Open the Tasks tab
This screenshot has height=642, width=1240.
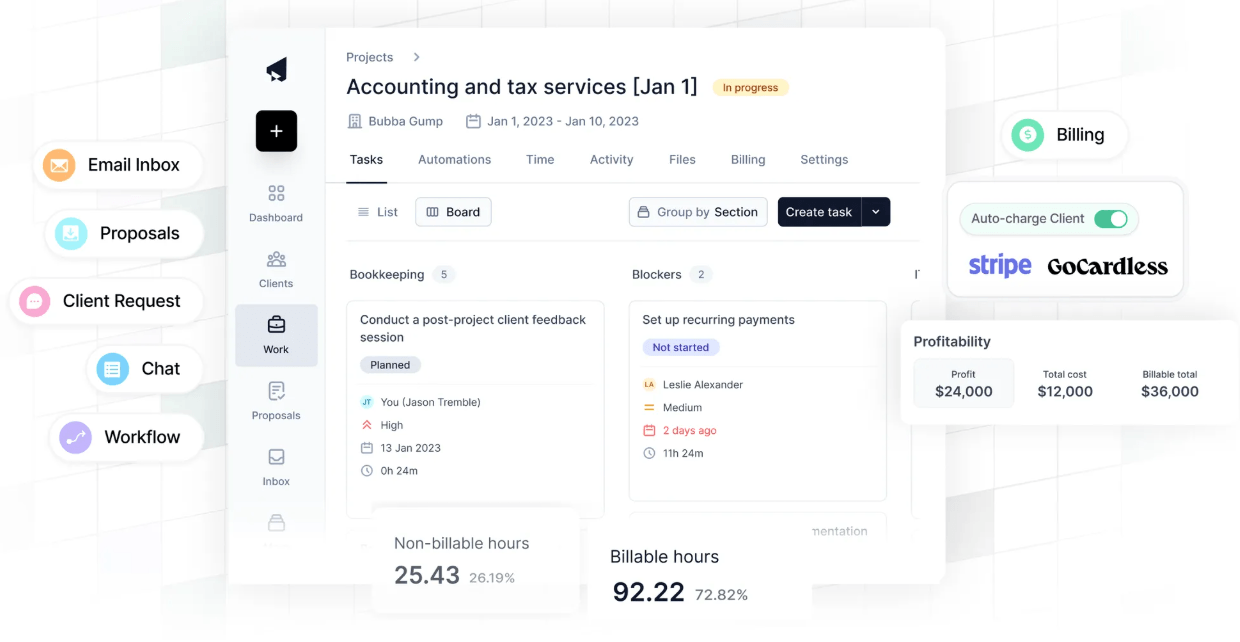[x=366, y=160]
